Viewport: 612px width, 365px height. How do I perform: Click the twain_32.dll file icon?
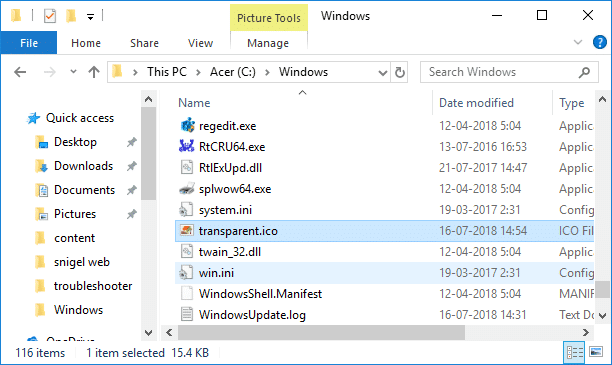pos(187,252)
